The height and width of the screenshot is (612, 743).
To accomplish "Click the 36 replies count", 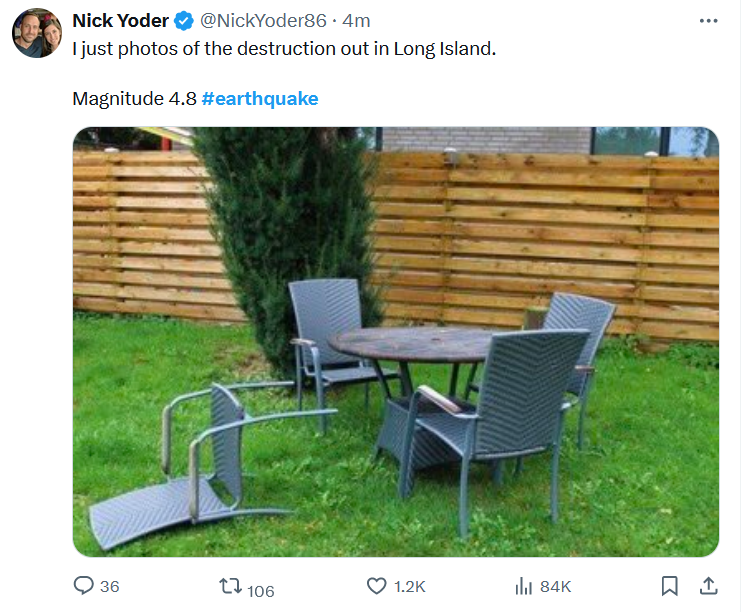I will 110,587.
